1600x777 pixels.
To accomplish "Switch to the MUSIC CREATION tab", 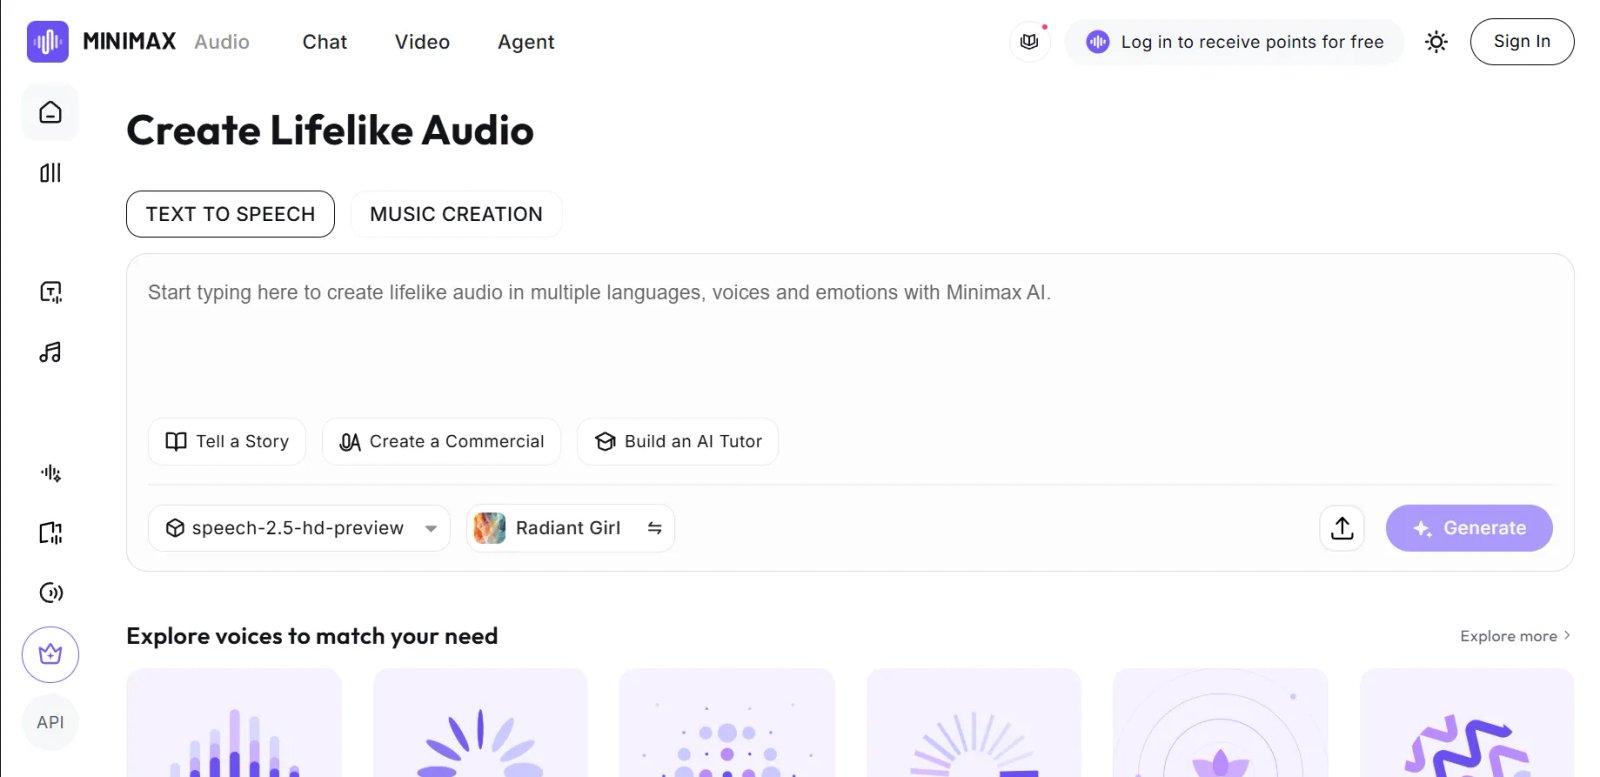I will pos(456,214).
